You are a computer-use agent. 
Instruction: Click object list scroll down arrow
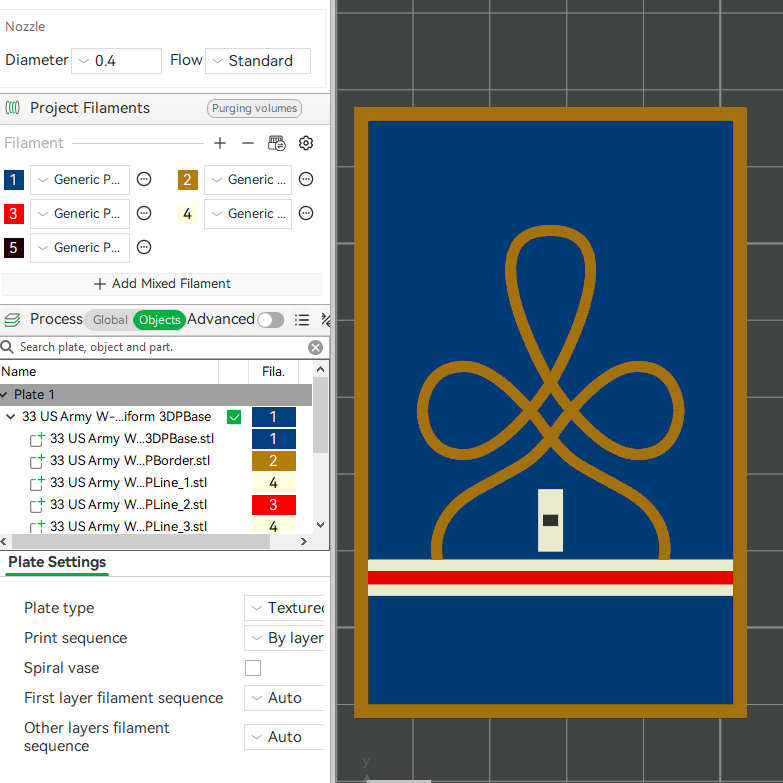[321, 525]
